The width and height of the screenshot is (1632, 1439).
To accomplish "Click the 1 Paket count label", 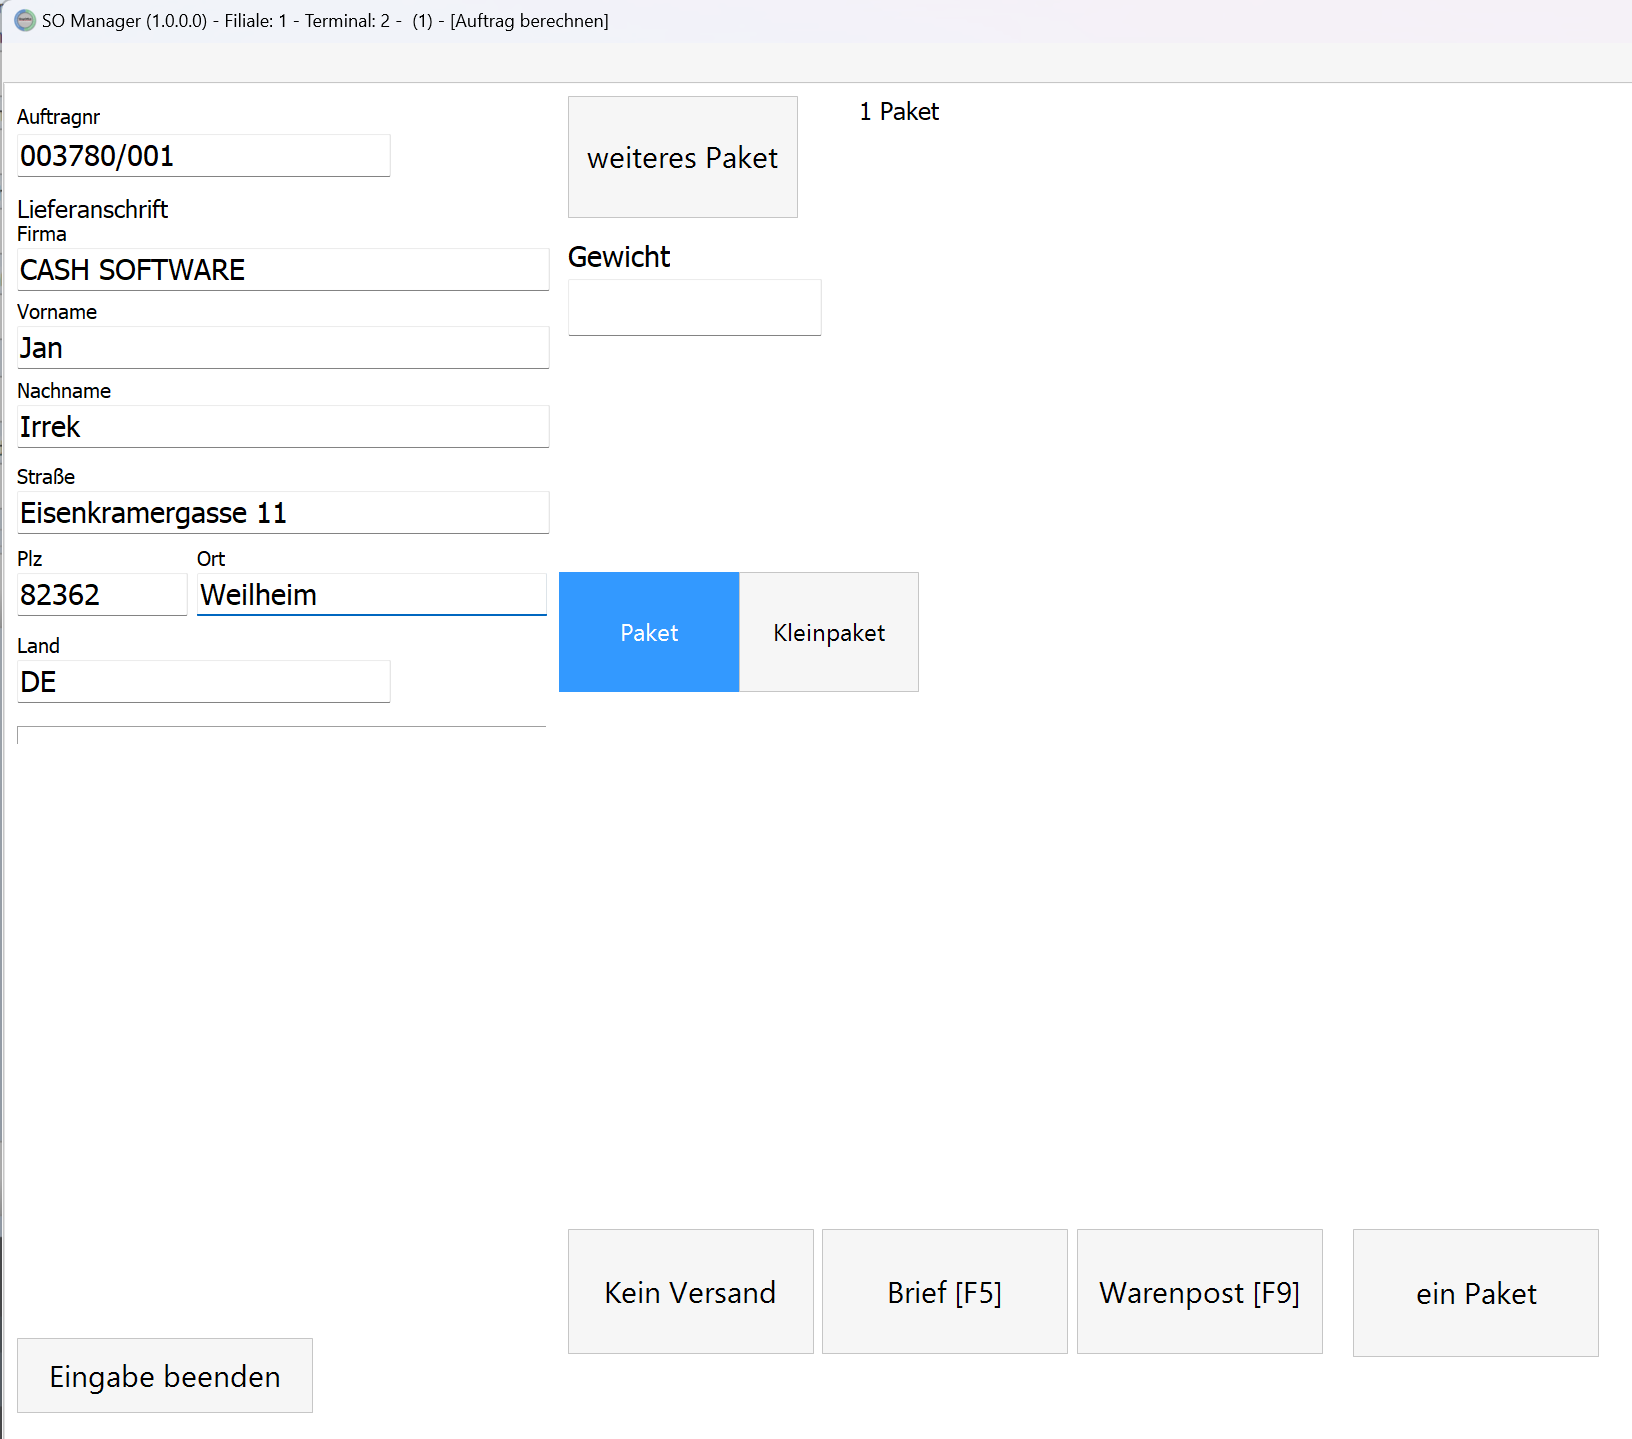I will coord(899,112).
